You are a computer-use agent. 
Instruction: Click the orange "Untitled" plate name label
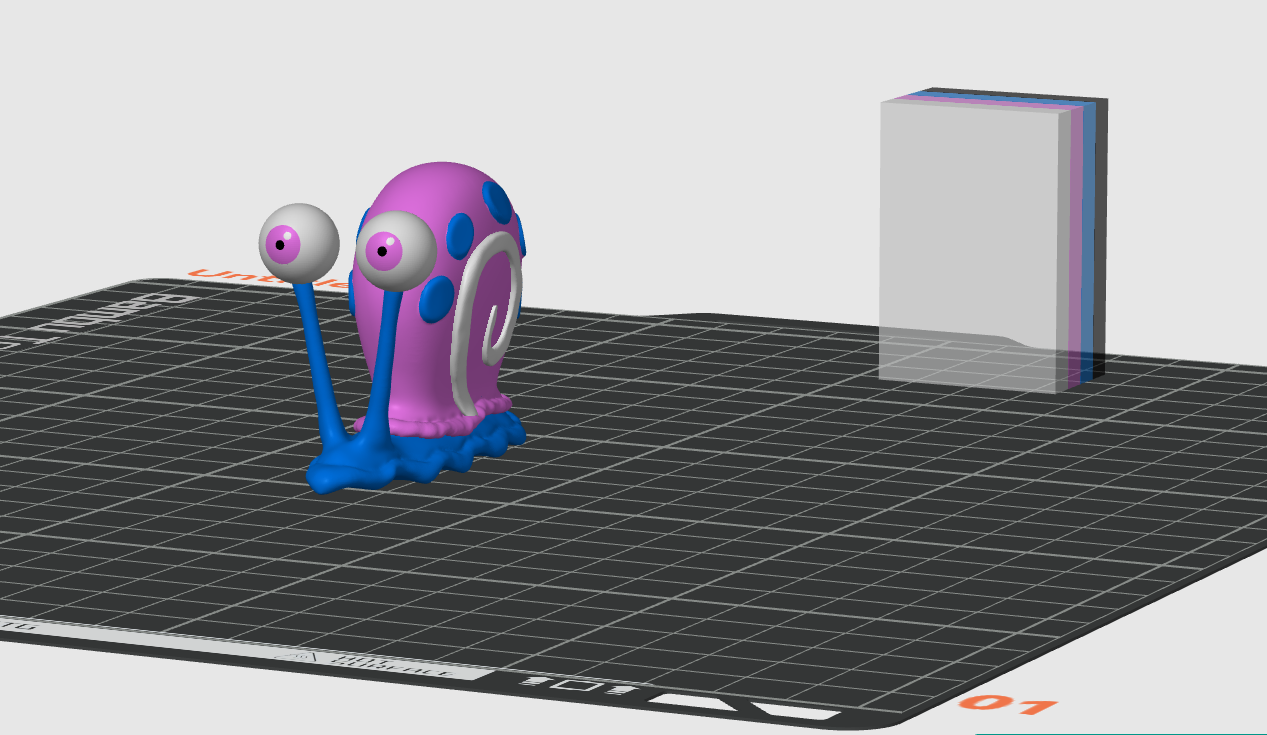pos(270,278)
